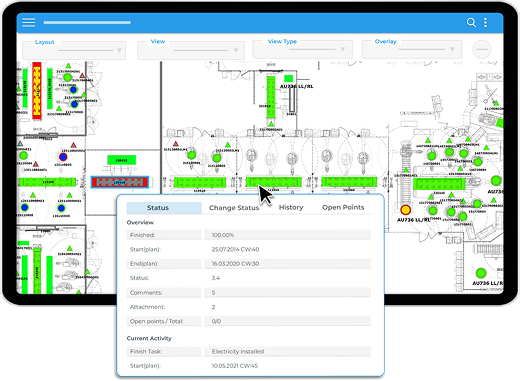Expand the Overlay dropdown
Screen dimensions: 521x381
[412, 50]
